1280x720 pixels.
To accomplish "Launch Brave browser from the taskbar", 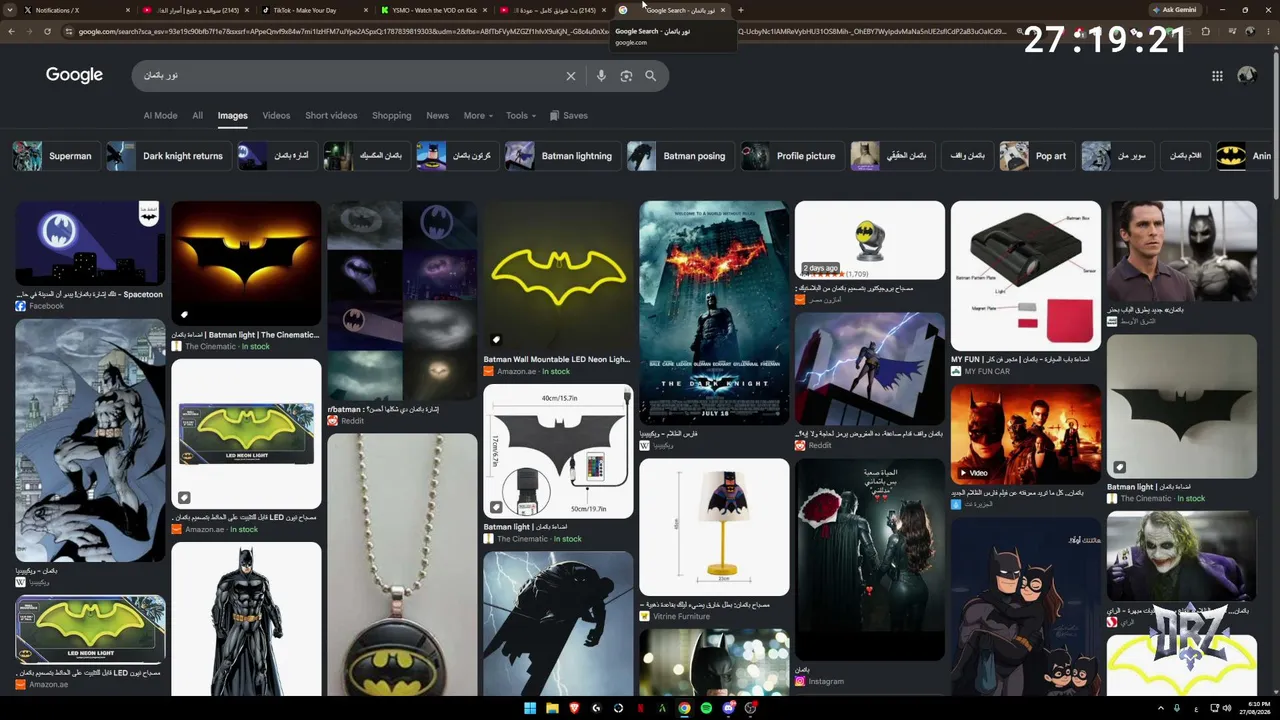I will pos(574,708).
